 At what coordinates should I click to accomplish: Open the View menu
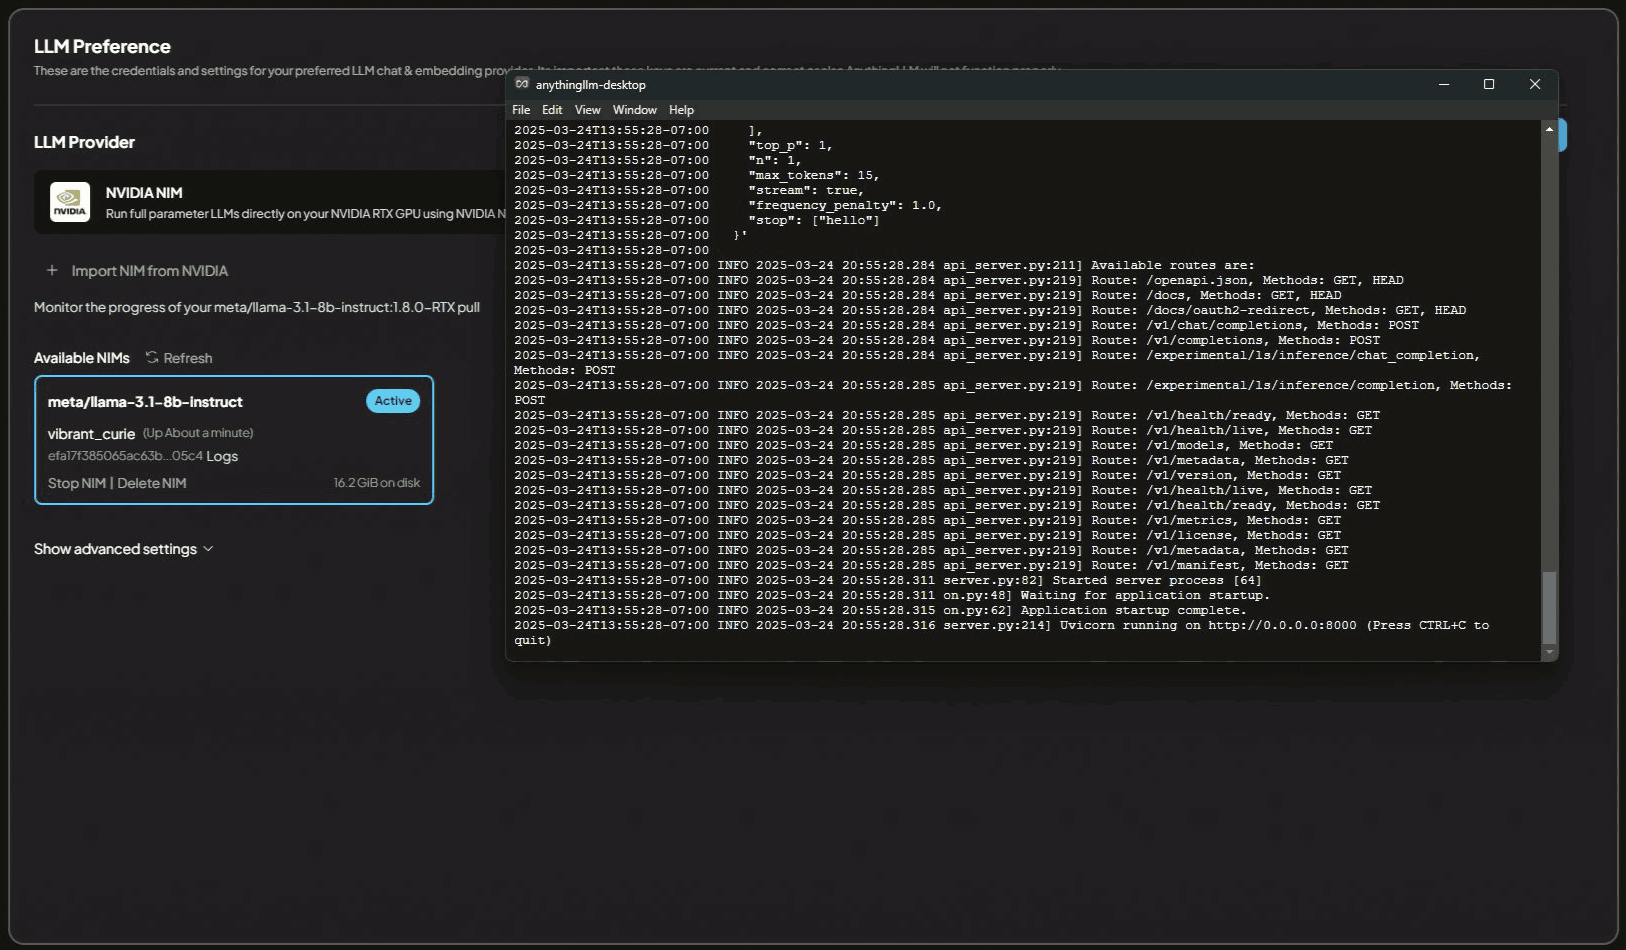(587, 110)
